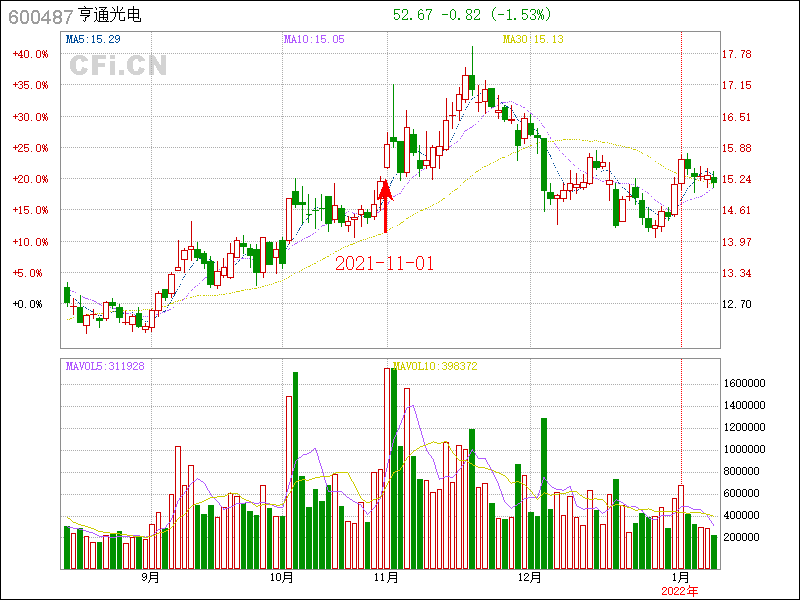This screenshot has width=800, height=600.
Task: Click the 12.70 price axis value
Action: 737,304
